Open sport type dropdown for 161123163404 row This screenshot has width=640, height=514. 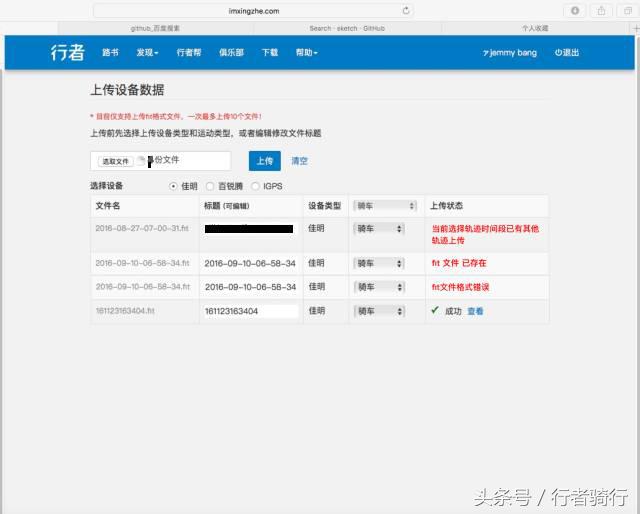click(x=379, y=311)
